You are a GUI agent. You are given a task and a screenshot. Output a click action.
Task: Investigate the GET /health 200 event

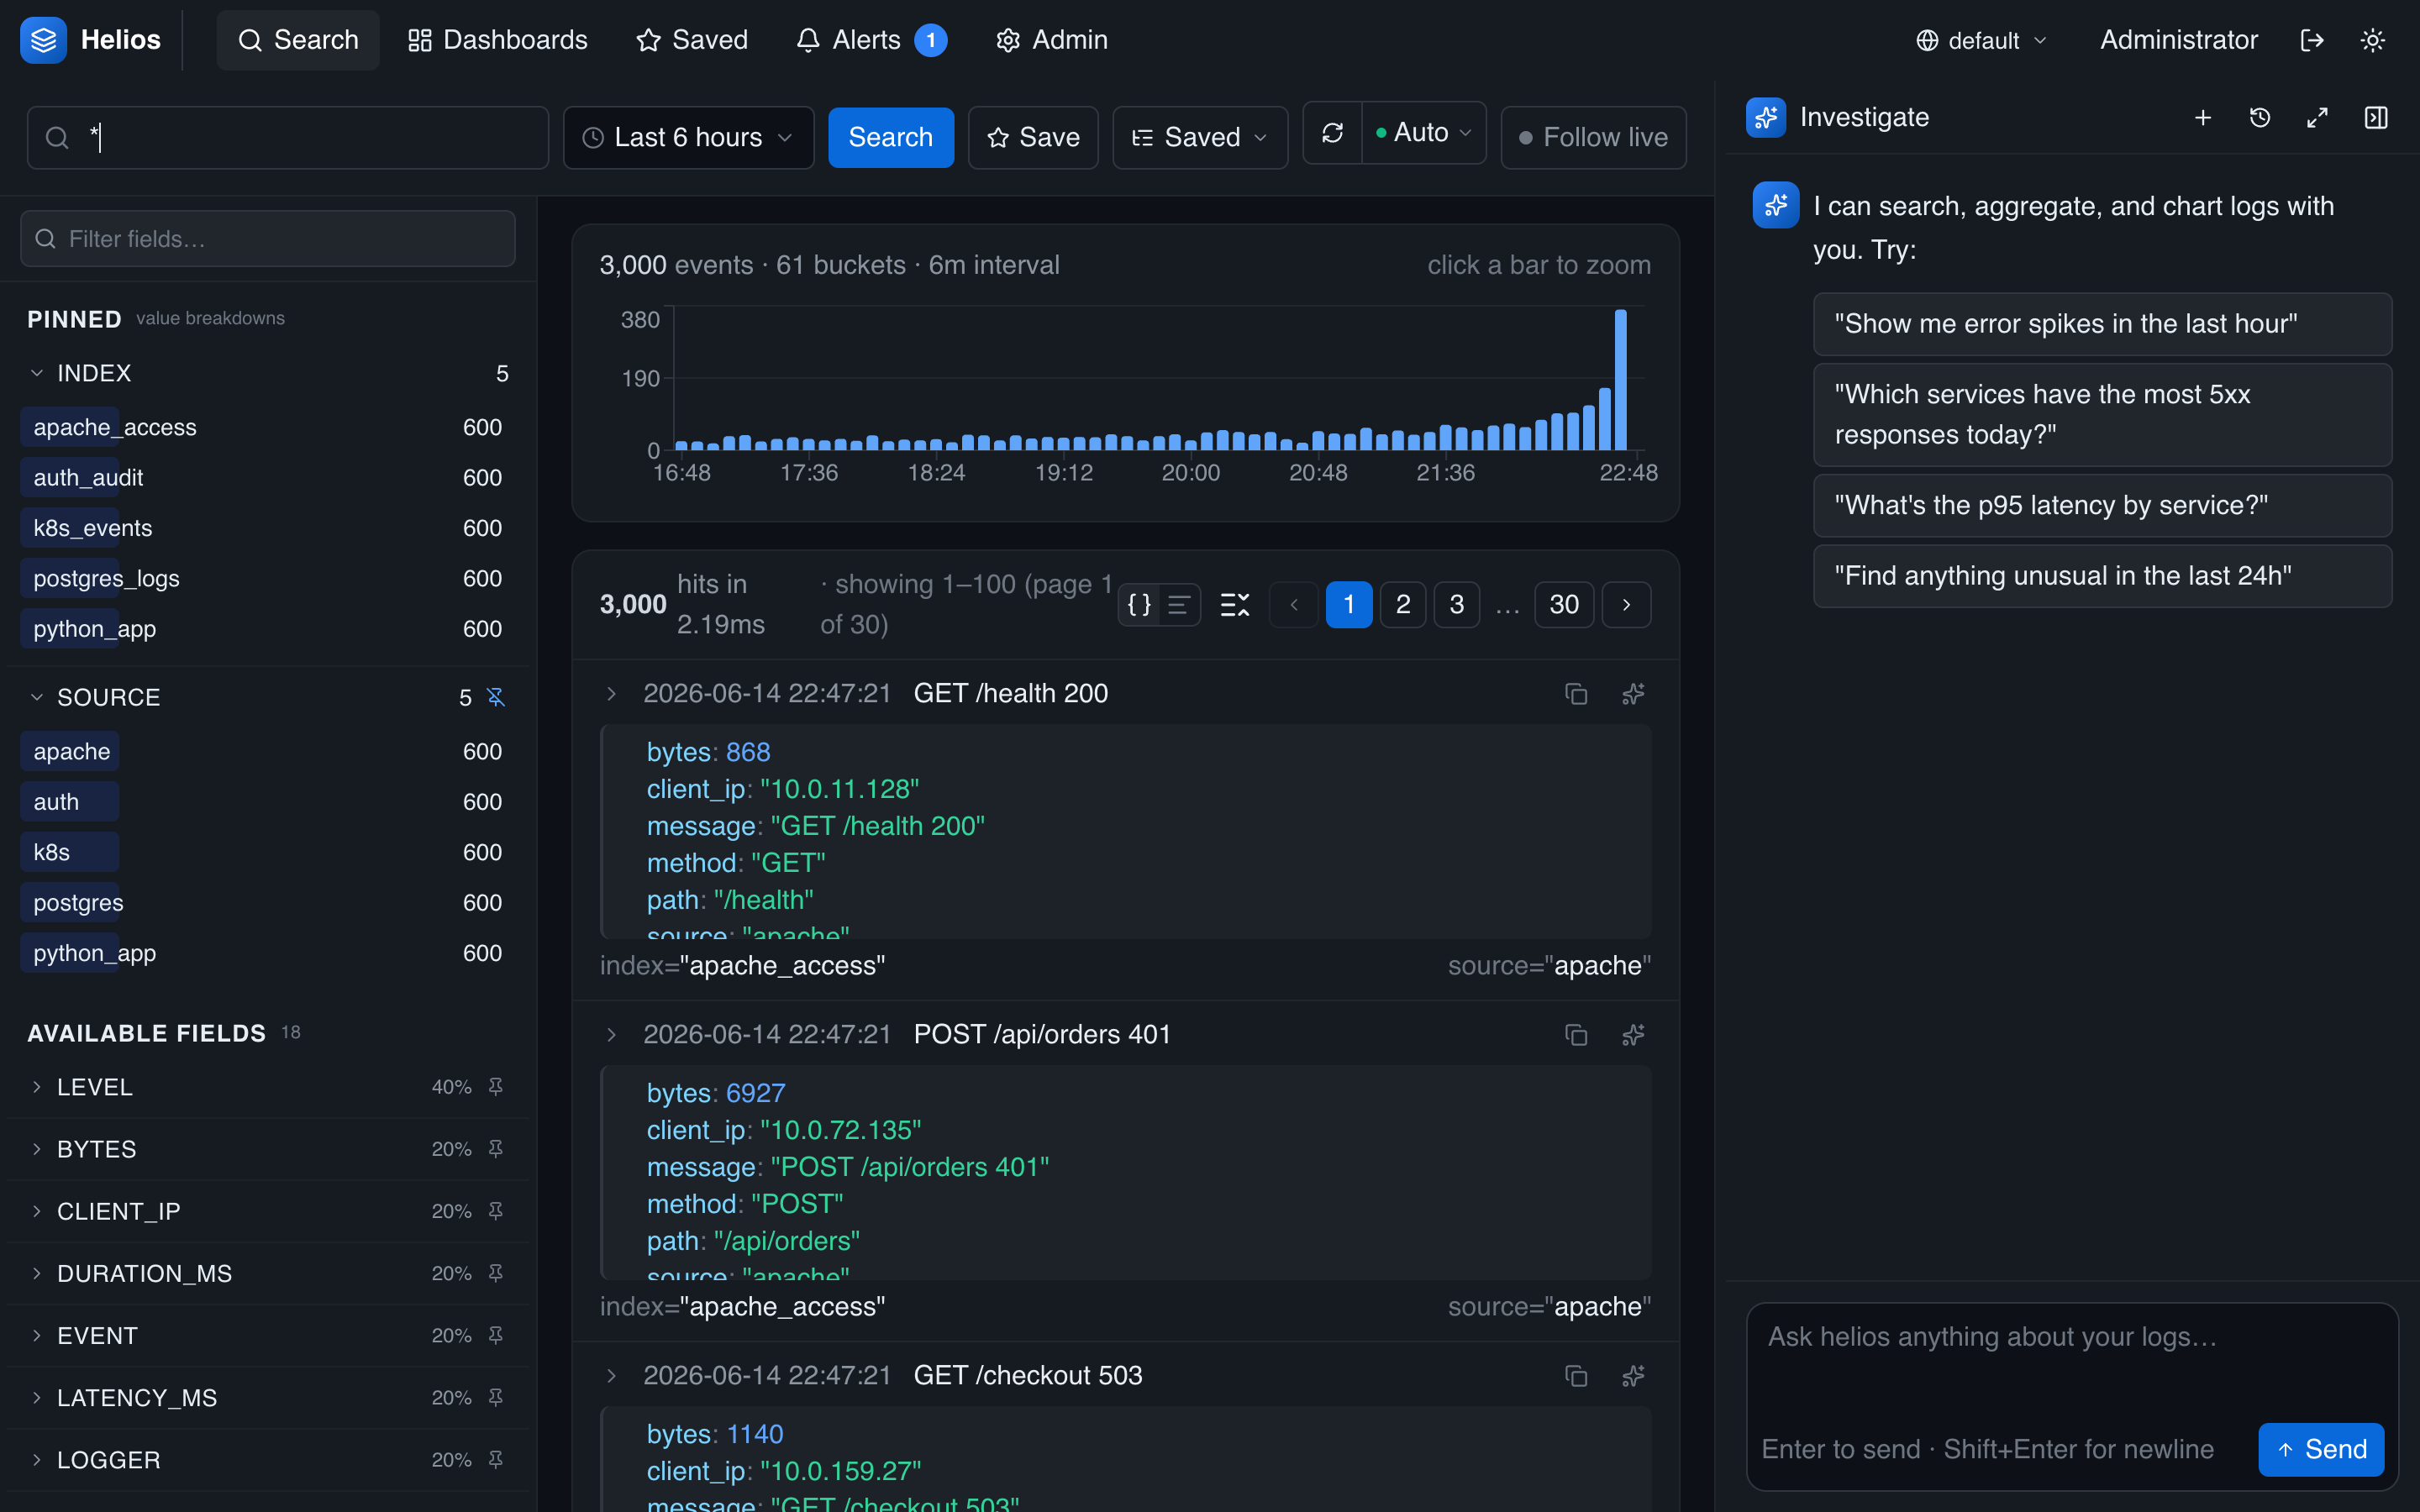pos(1633,694)
